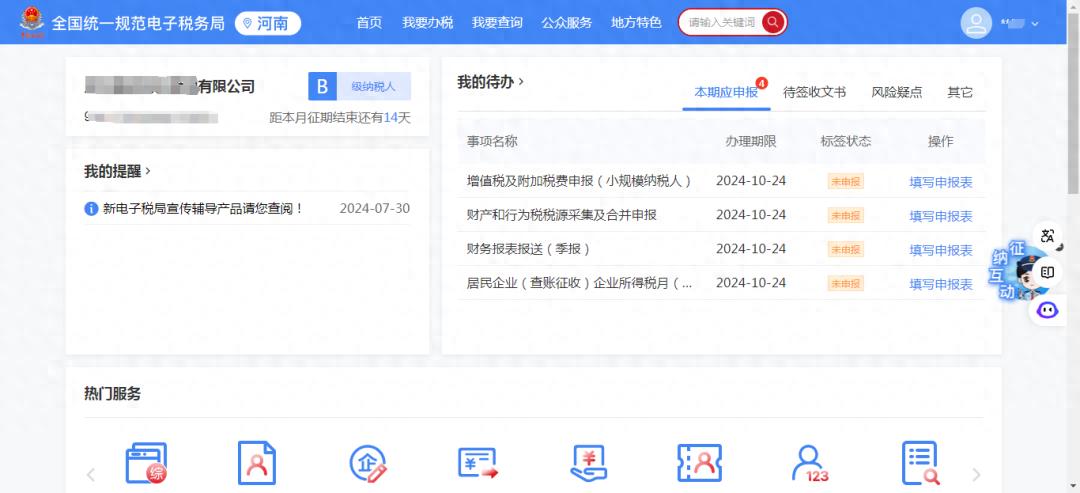Click the 未申报 tag in 增值税 row
The width and height of the screenshot is (1080, 493).
[846, 181]
